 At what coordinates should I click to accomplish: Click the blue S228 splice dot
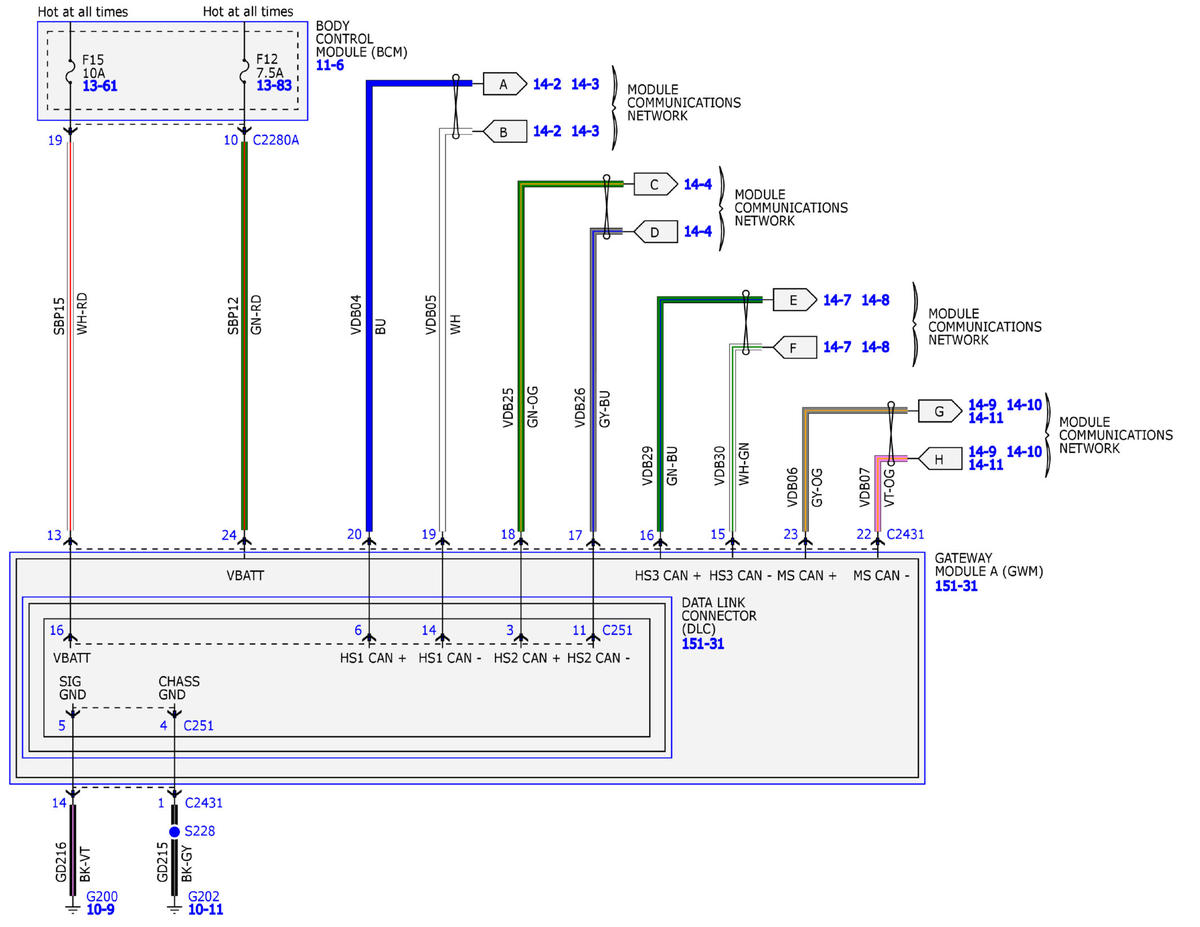[174, 831]
